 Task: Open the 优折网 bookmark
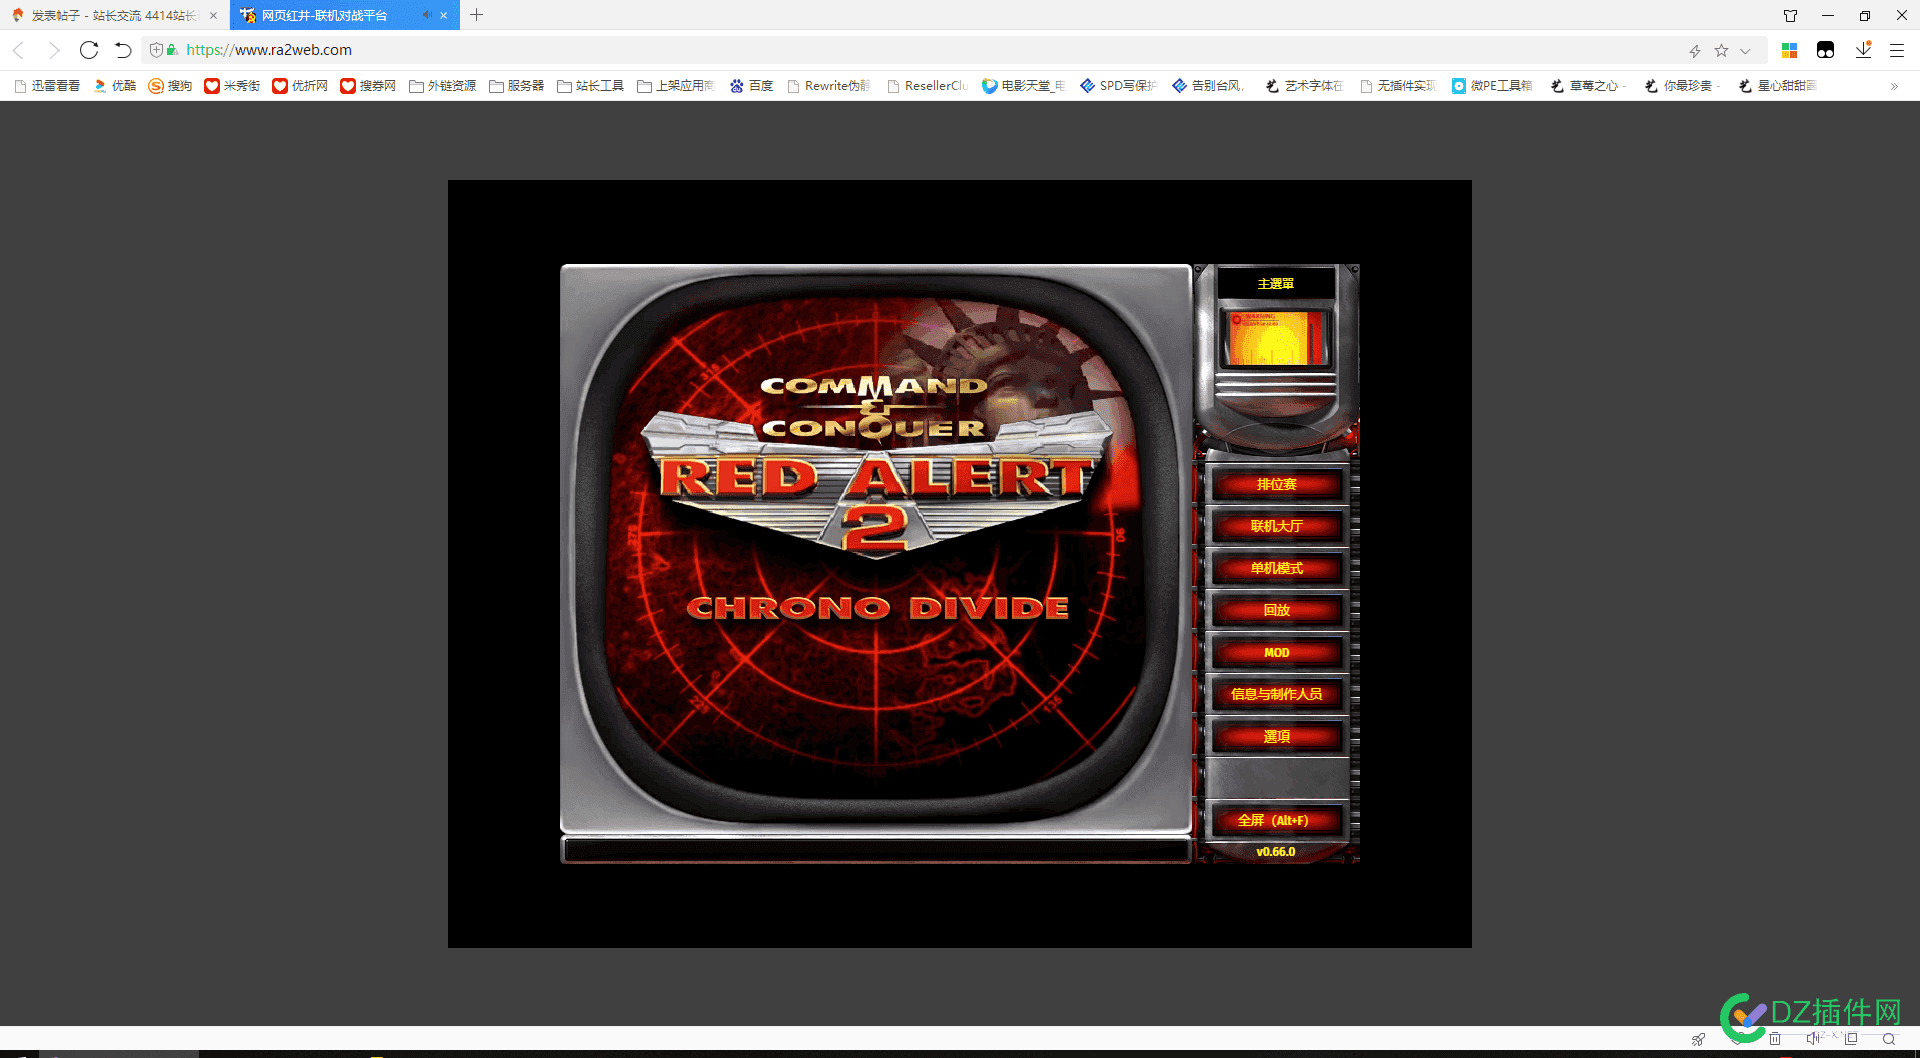click(x=300, y=86)
